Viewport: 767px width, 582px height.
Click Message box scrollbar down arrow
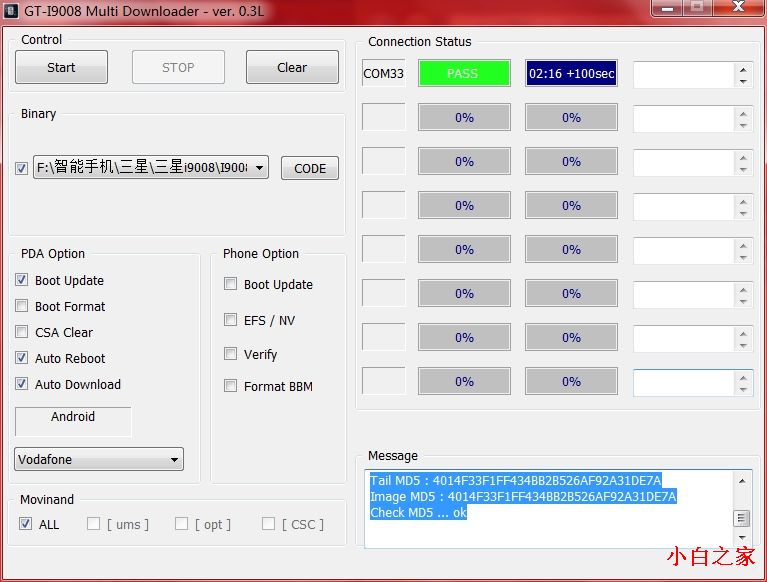[742, 537]
